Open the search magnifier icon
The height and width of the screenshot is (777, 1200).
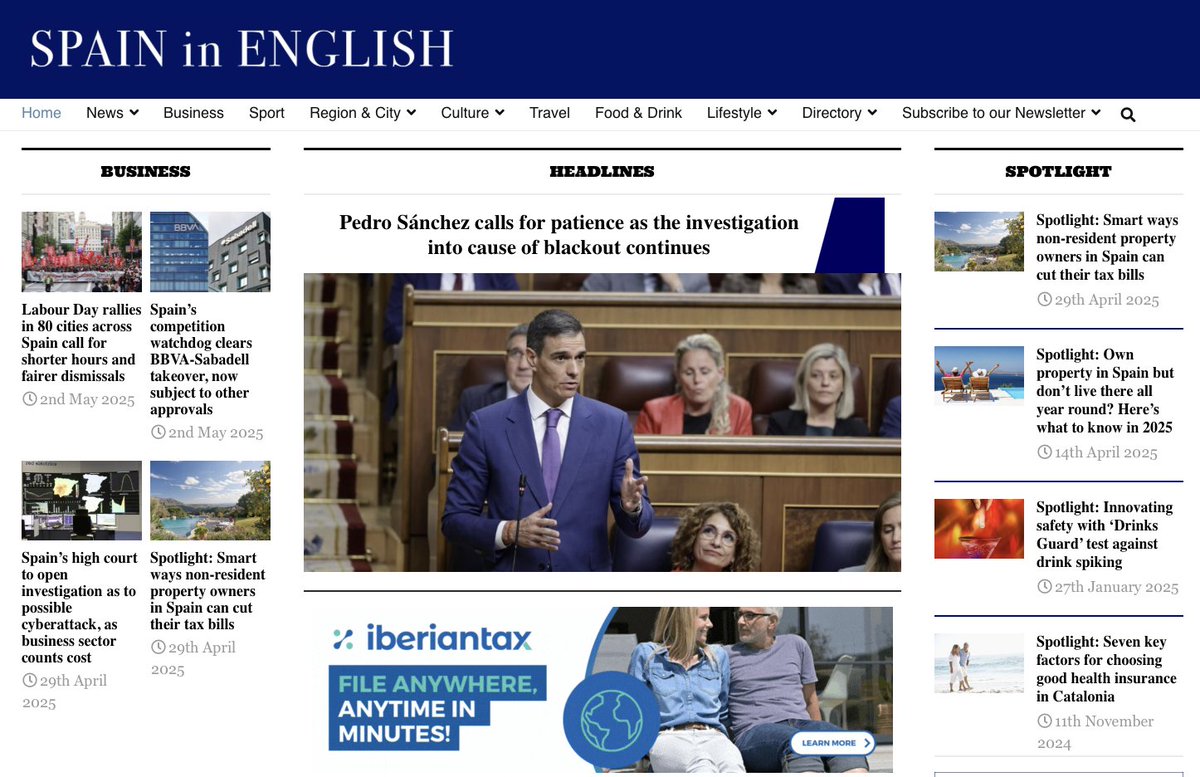(1127, 113)
